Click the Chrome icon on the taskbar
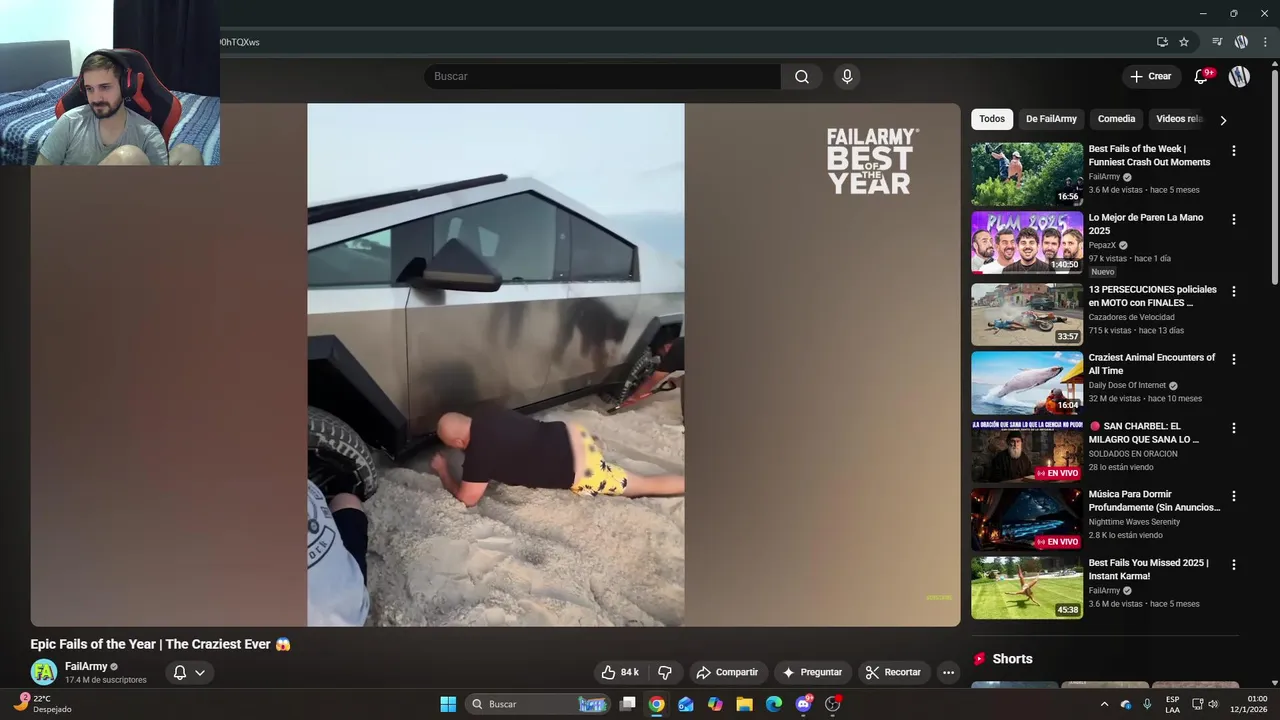 click(656, 704)
